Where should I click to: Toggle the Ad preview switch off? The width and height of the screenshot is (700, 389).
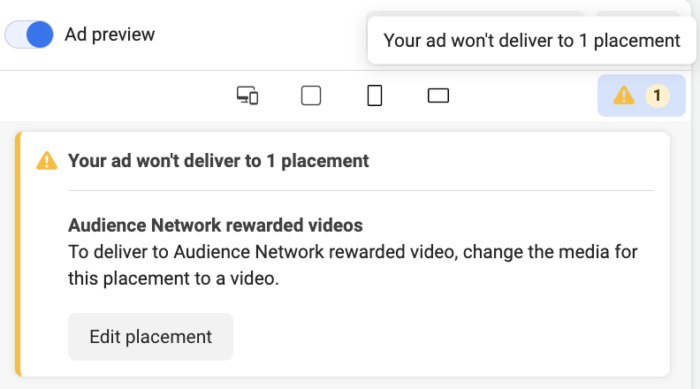[29, 34]
